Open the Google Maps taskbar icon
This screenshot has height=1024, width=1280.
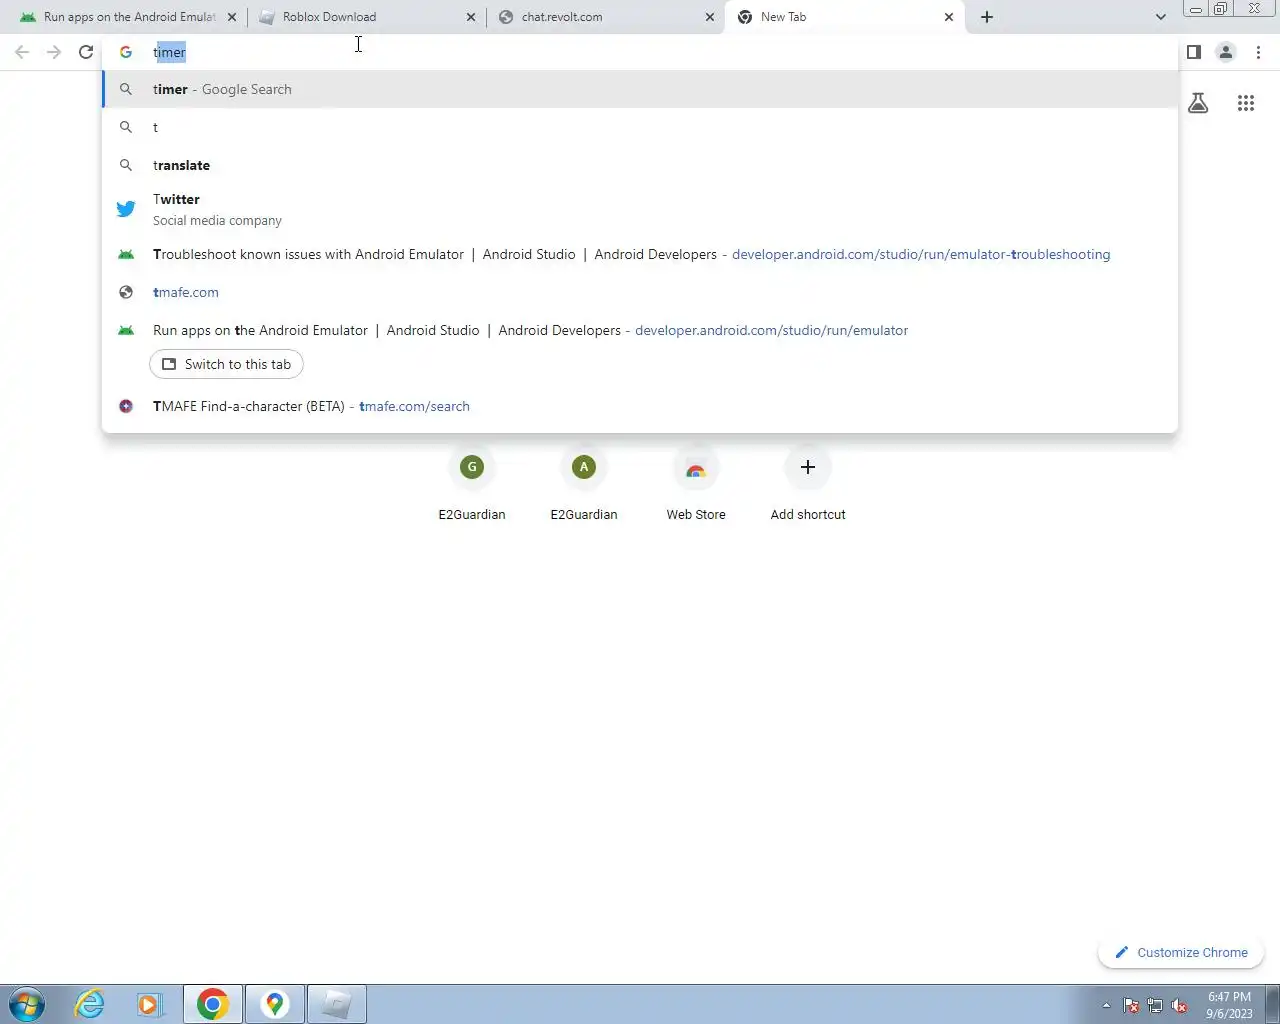274,1004
